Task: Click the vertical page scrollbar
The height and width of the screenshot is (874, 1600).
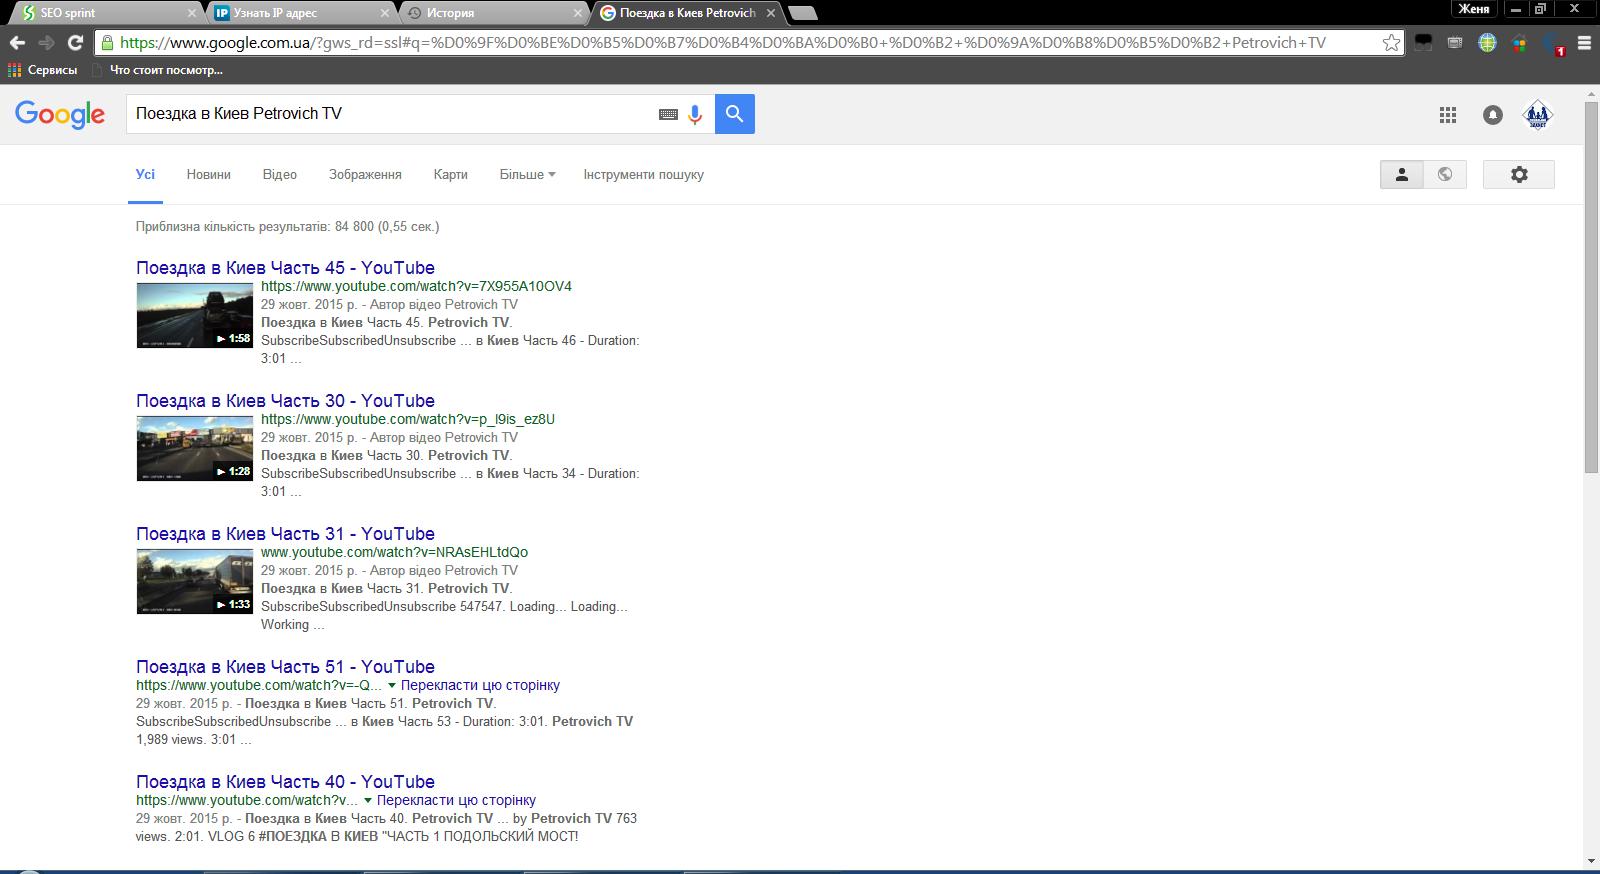Action: (1591, 287)
